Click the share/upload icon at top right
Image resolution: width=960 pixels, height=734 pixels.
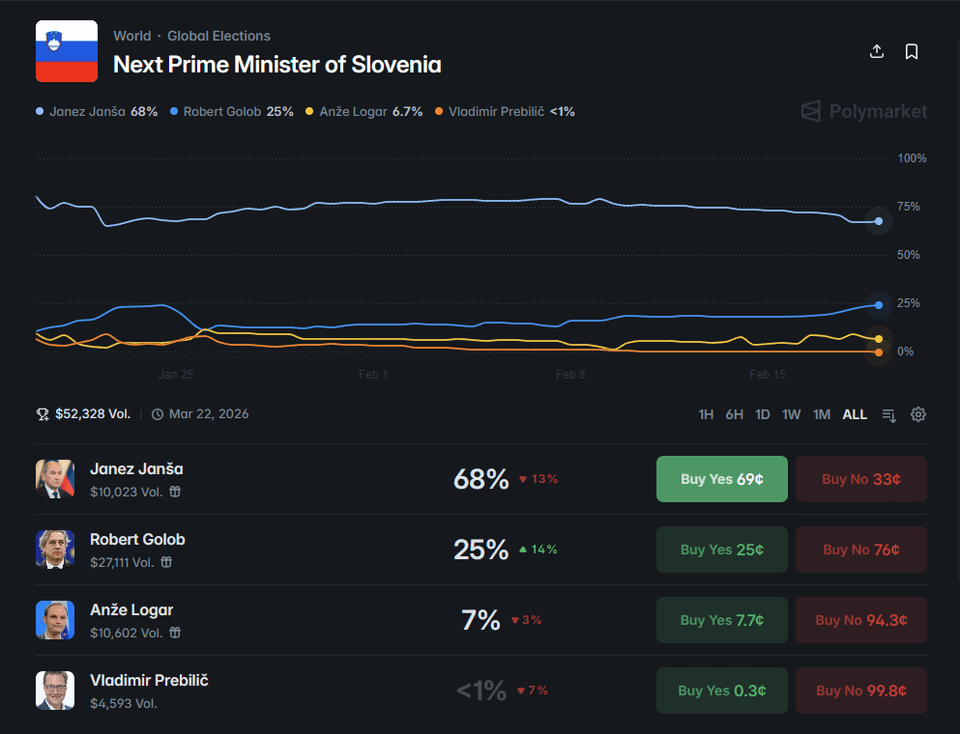click(x=877, y=52)
